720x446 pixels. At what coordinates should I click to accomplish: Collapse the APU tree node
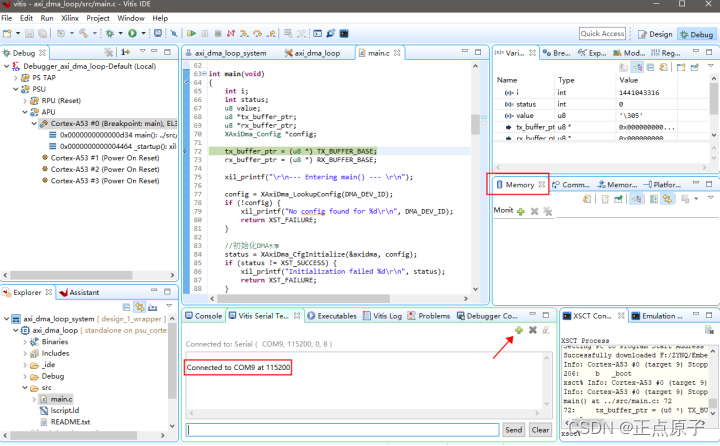pyautogui.click(x=25, y=112)
